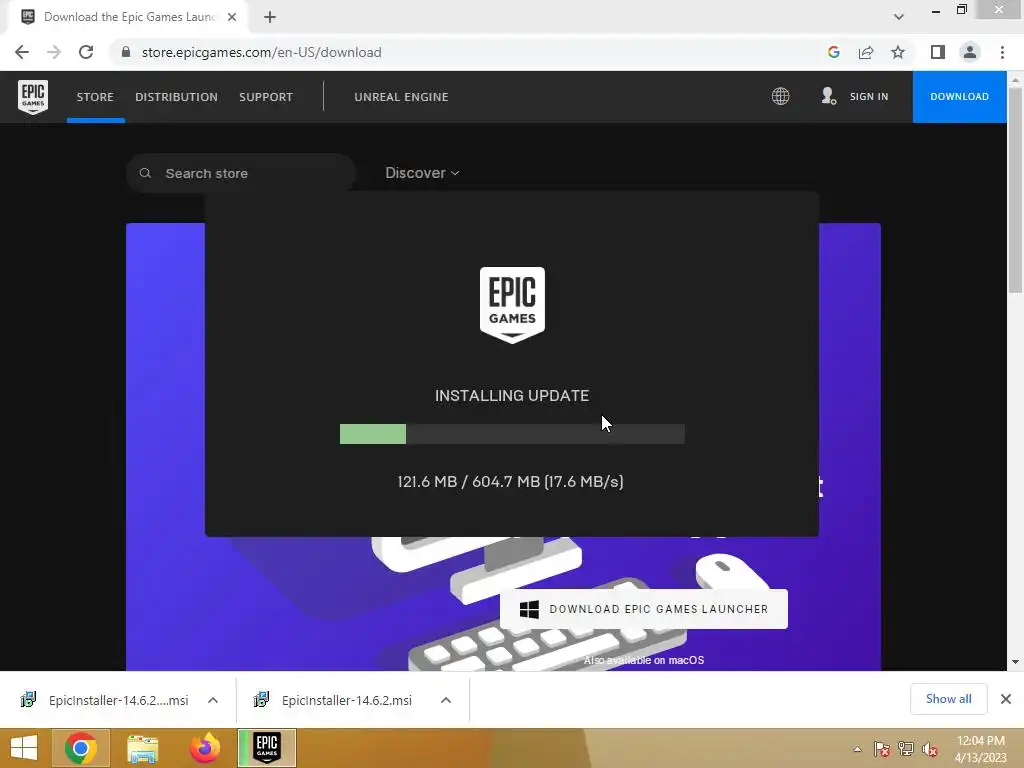Screen dimensions: 1024x768
Task: Expand the Discover dropdown
Action: coord(422,173)
